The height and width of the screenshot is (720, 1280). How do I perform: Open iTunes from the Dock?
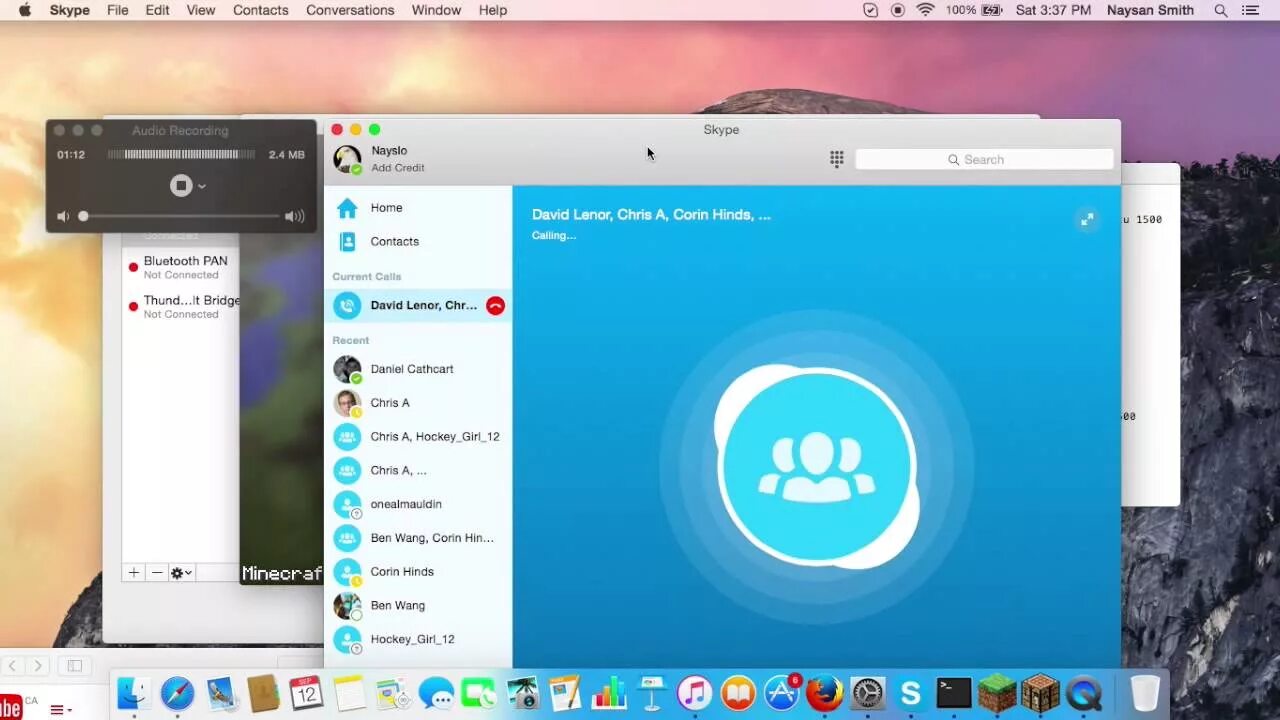coord(694,693)
